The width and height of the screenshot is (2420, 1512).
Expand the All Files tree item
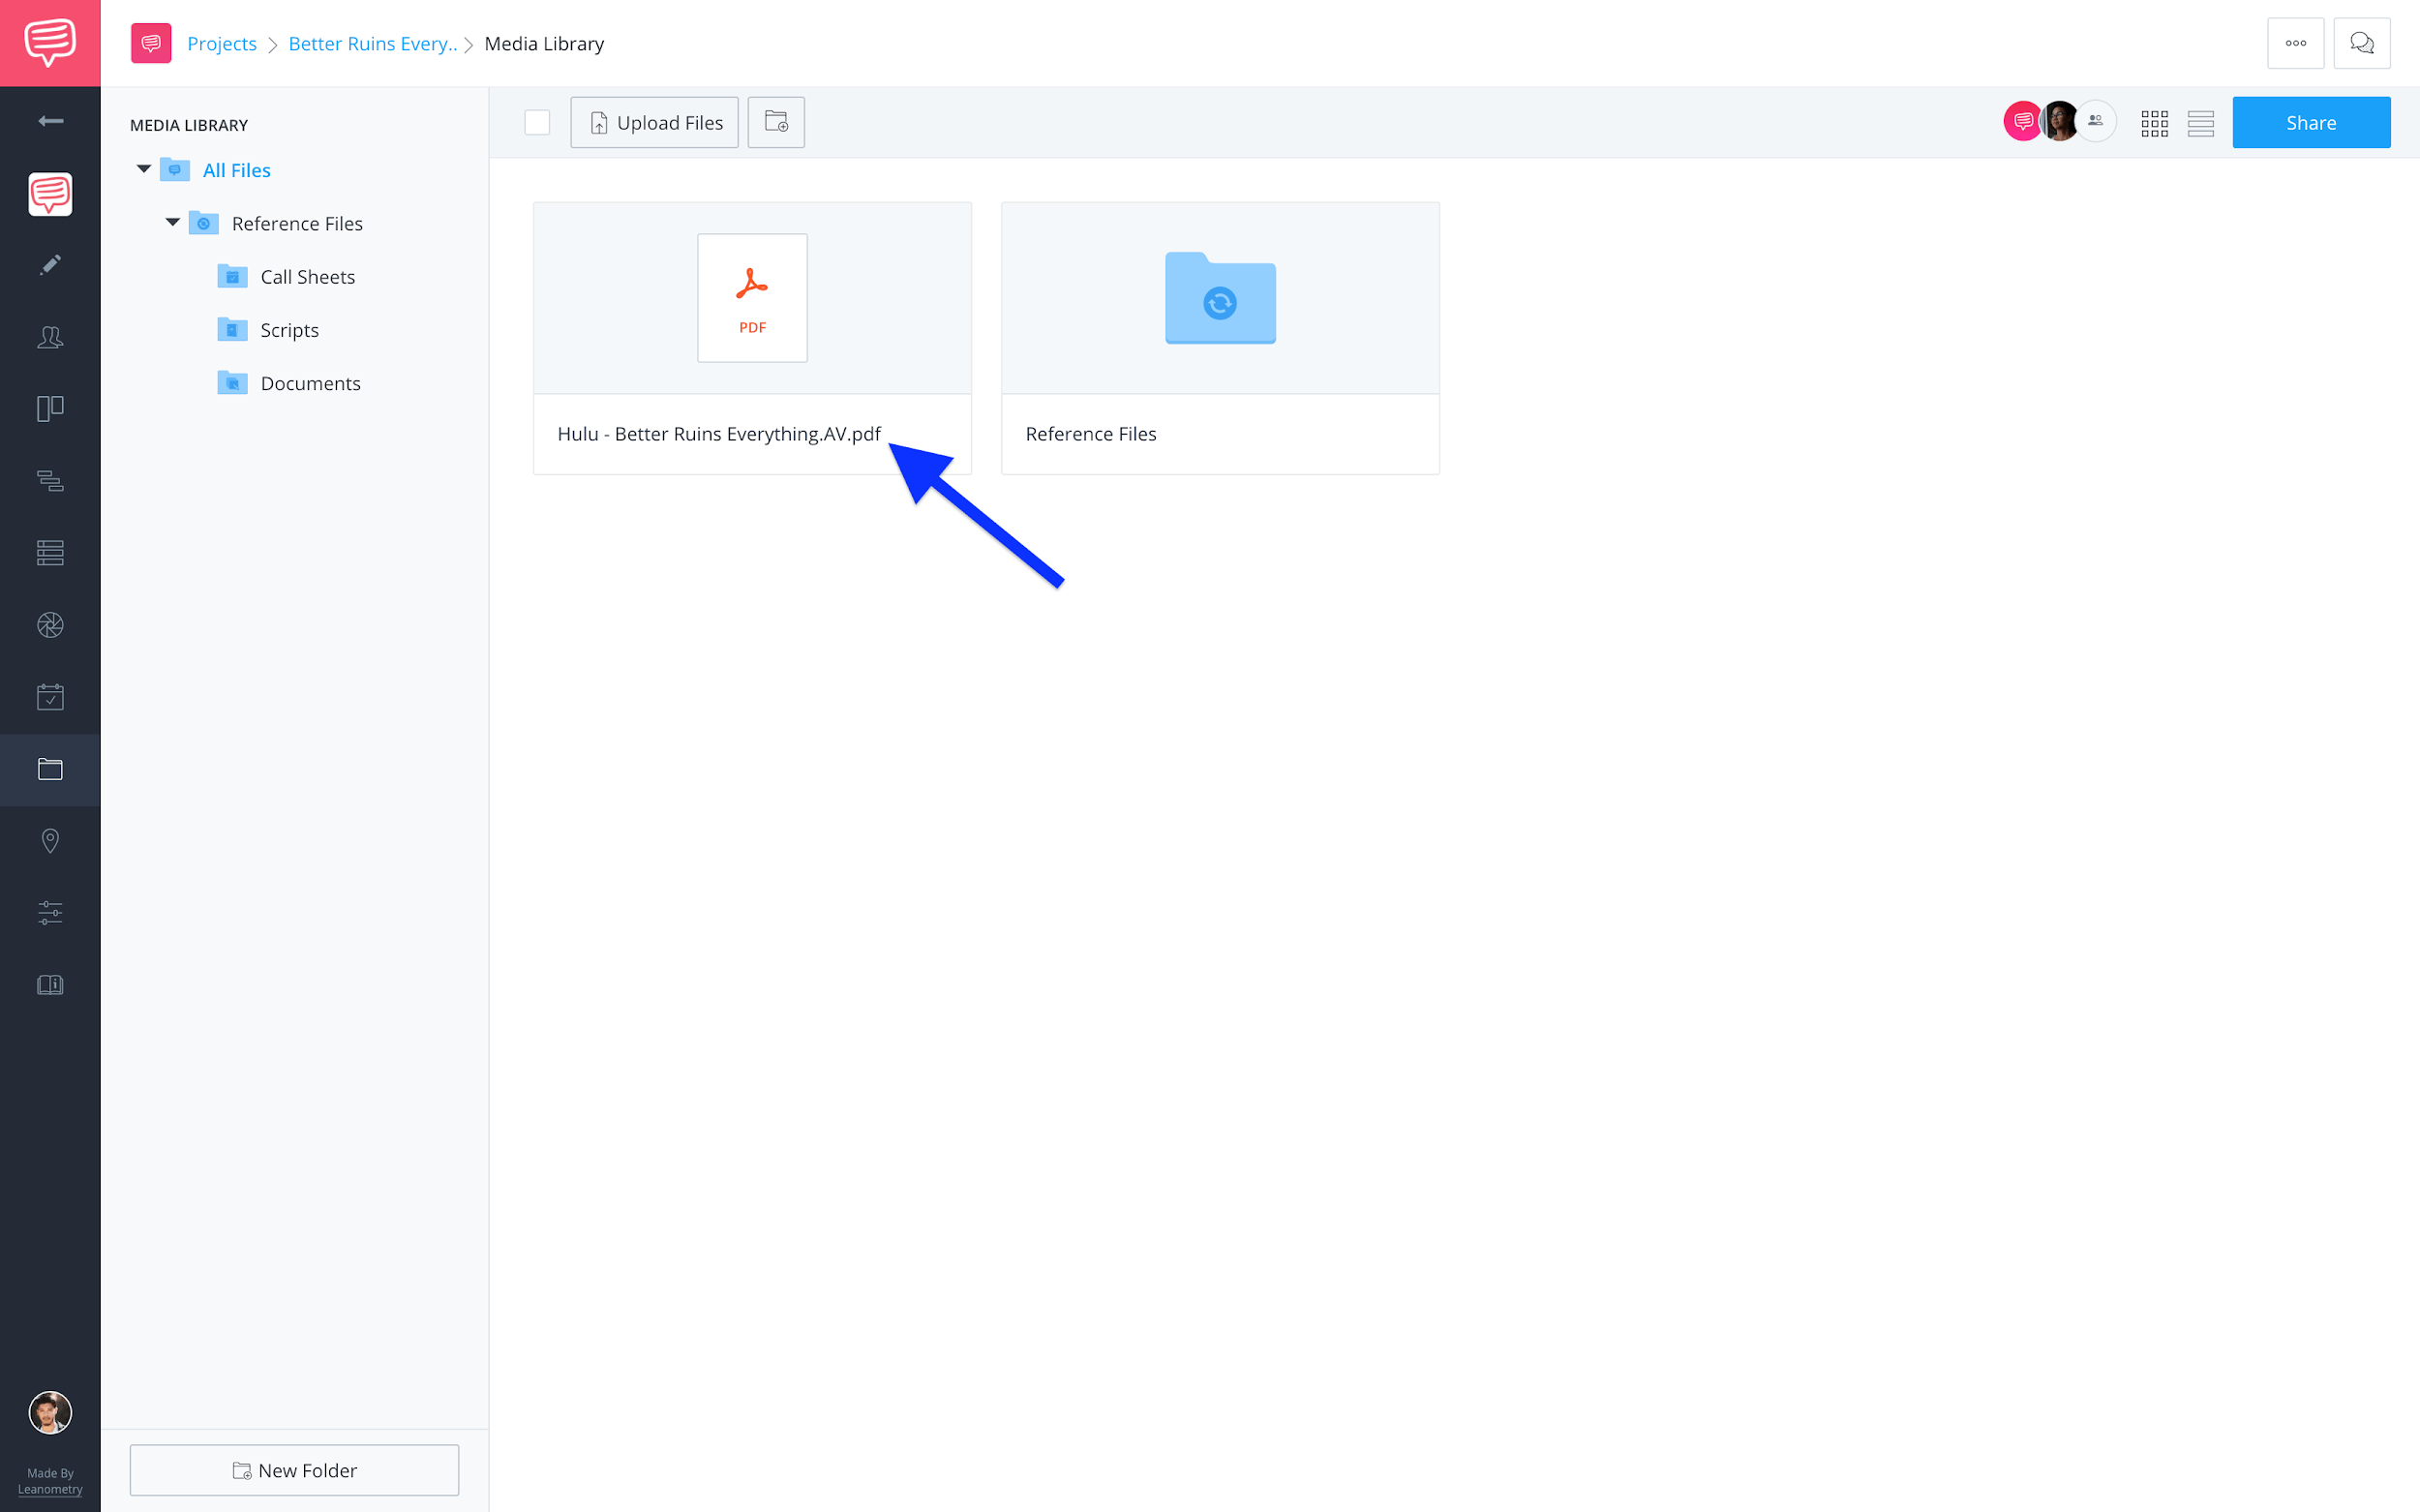tap(144, 169)
